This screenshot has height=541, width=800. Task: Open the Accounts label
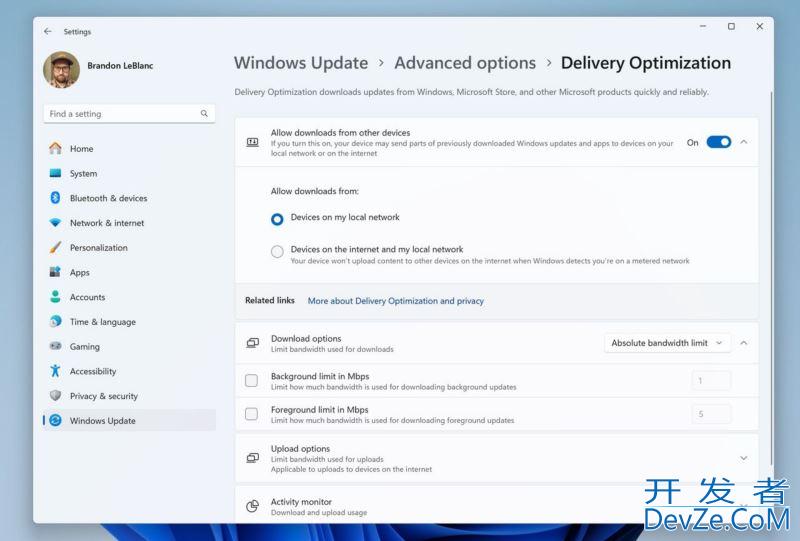(87, 297)
